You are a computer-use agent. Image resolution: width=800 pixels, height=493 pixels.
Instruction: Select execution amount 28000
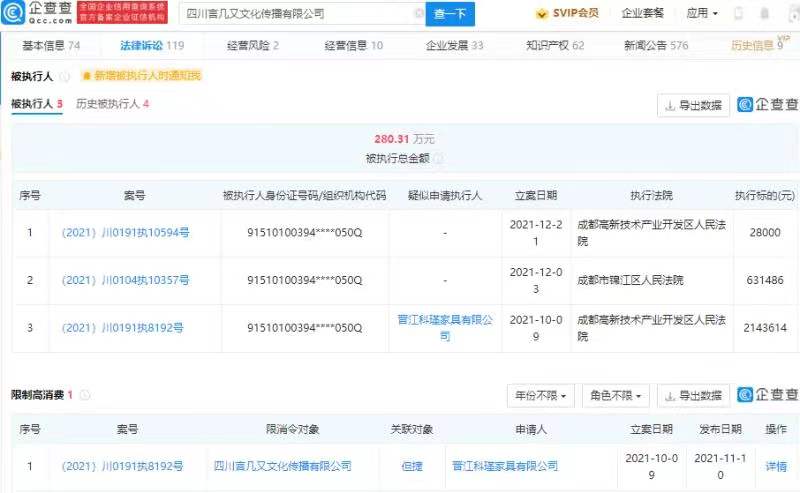765,233
